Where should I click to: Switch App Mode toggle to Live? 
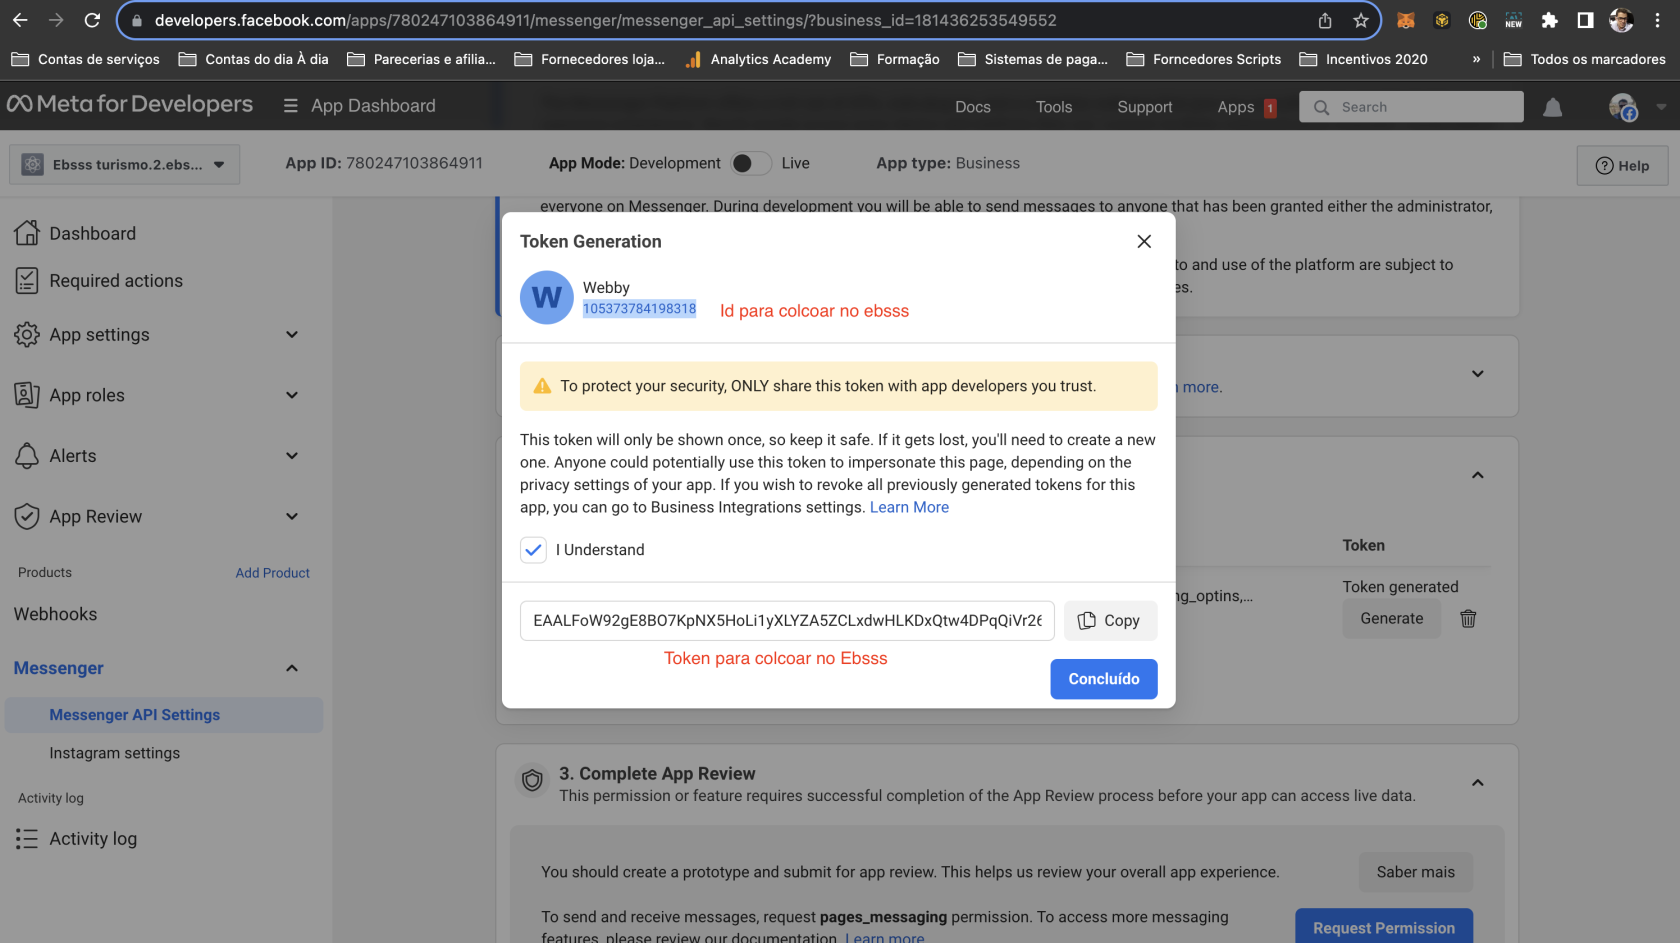pos(751,163)
